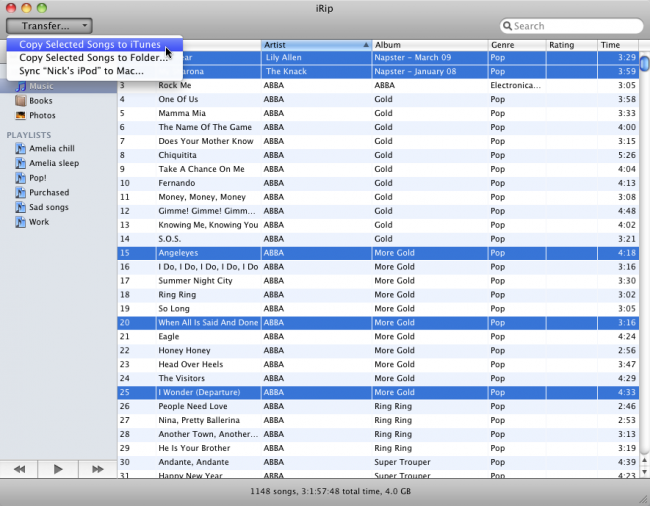Click the Play button
650x506 pixels.
pos(58,469)
